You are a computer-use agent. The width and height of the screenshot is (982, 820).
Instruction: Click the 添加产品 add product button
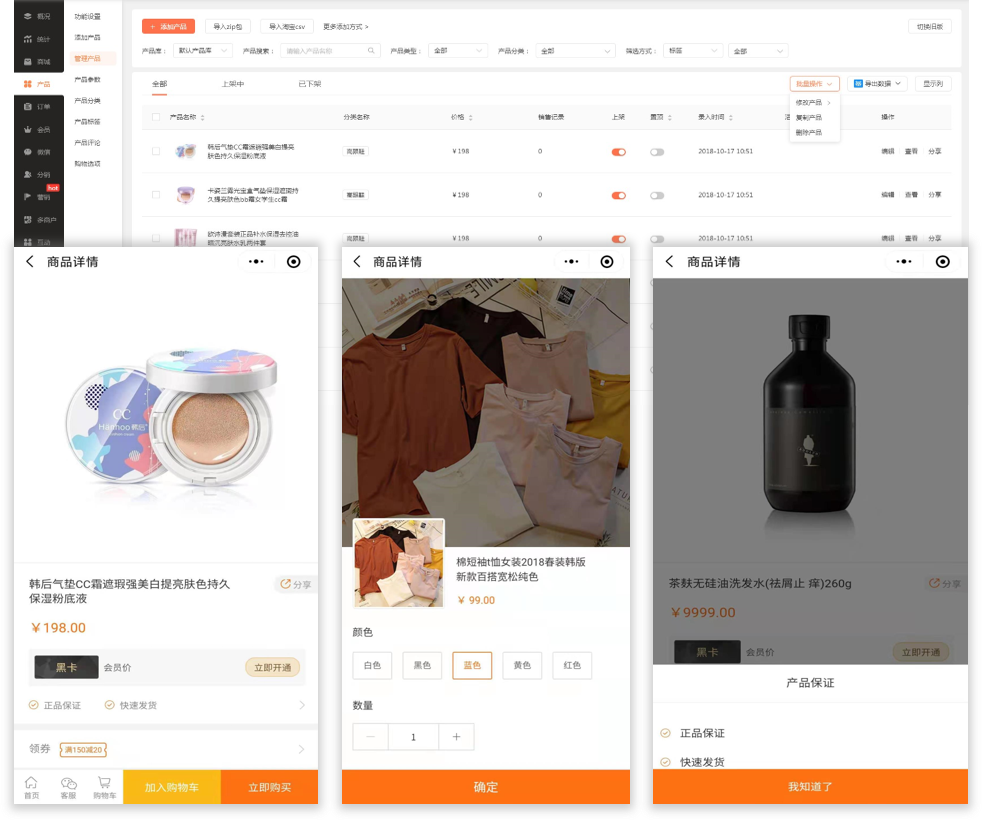tap(167, 25)
